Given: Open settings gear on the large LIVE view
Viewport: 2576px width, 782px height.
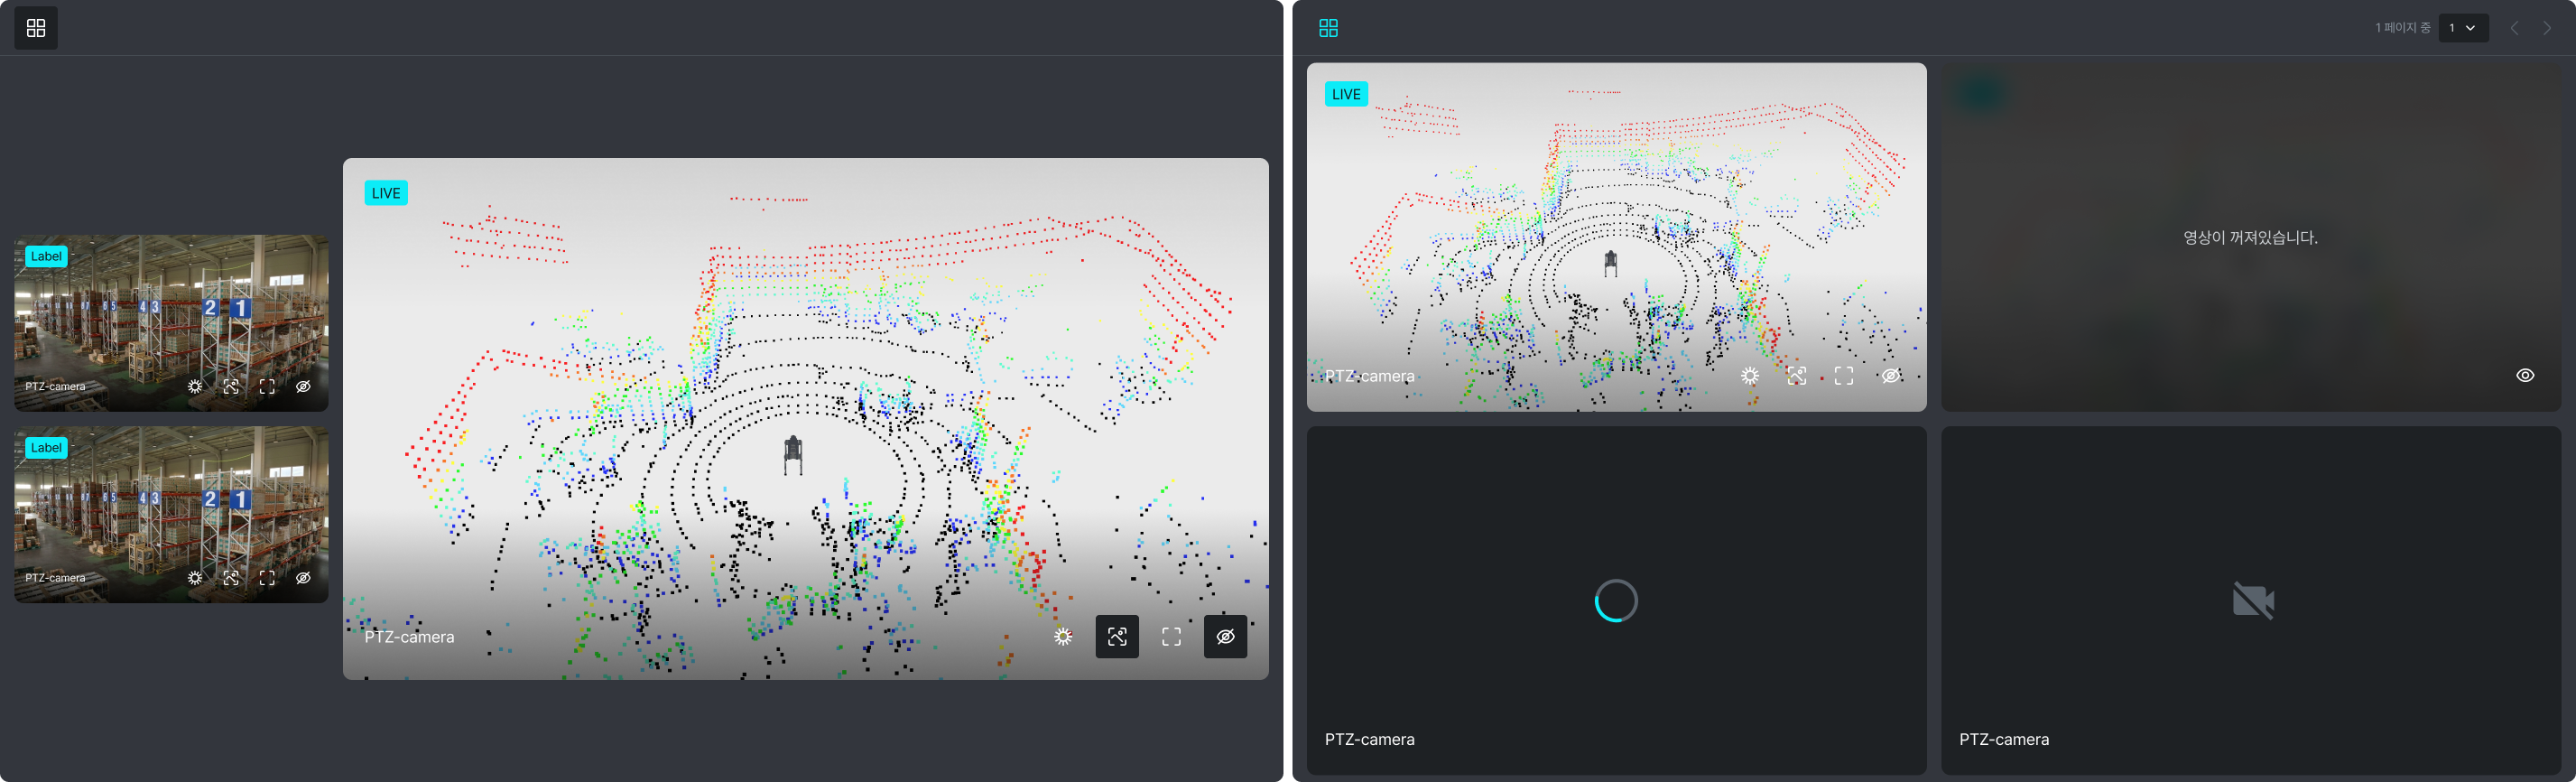Looking at the screenshot, I should 1063,637.
